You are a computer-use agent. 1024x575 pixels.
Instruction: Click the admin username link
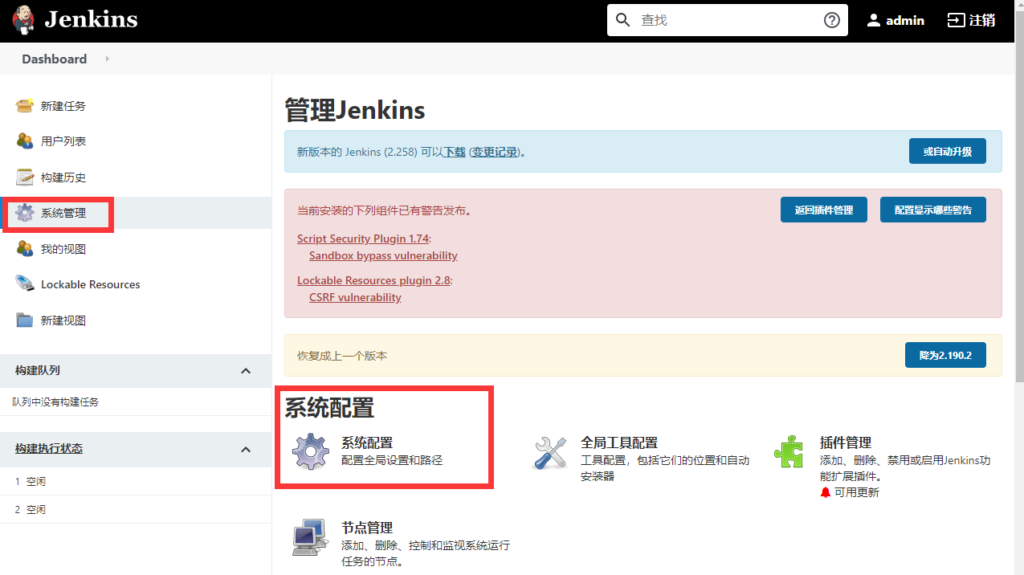[904, 20]
